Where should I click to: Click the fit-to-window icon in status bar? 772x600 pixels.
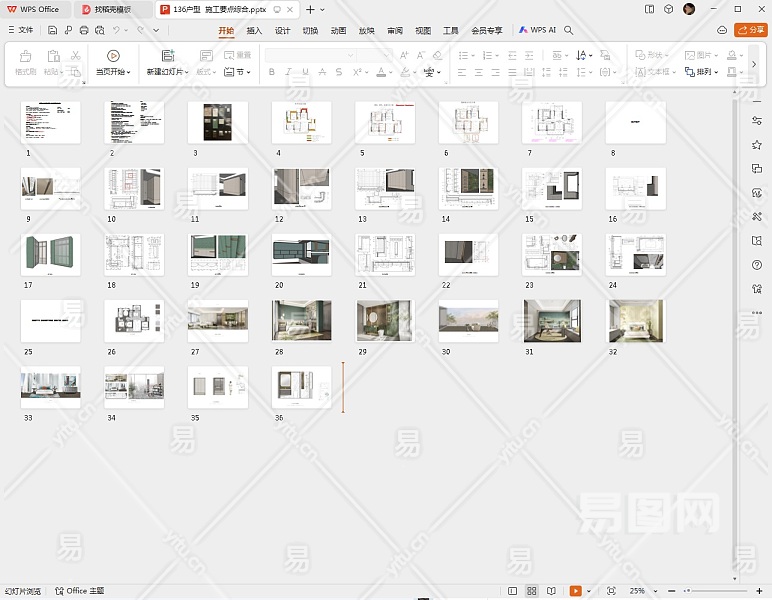(611, 591)
